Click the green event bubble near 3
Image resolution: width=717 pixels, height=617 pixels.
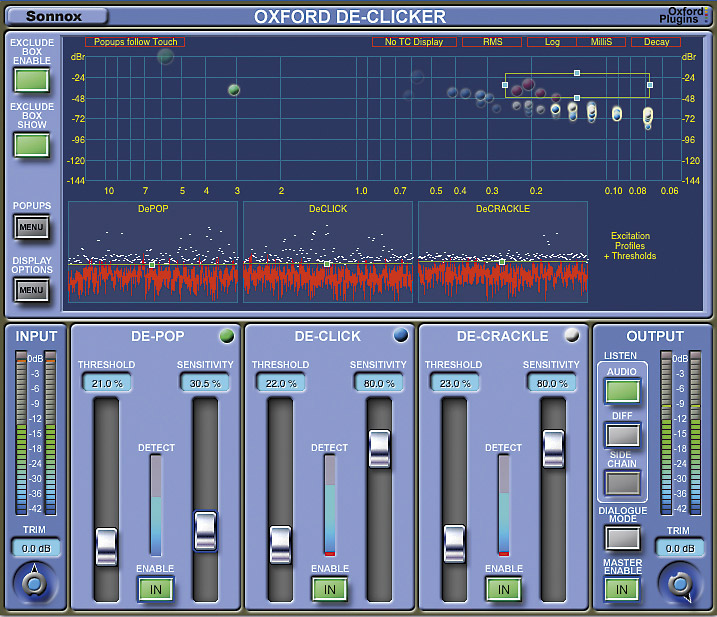(234, 90)
